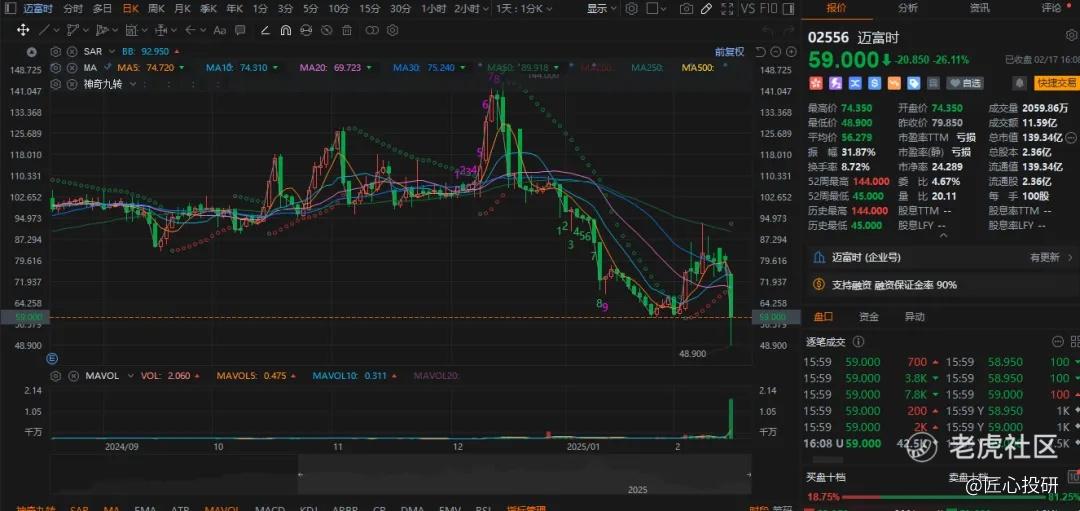Screen dimensions: 1080x511
Task: Click the 逐笔成交 info icon
Action: coord(858,342)
